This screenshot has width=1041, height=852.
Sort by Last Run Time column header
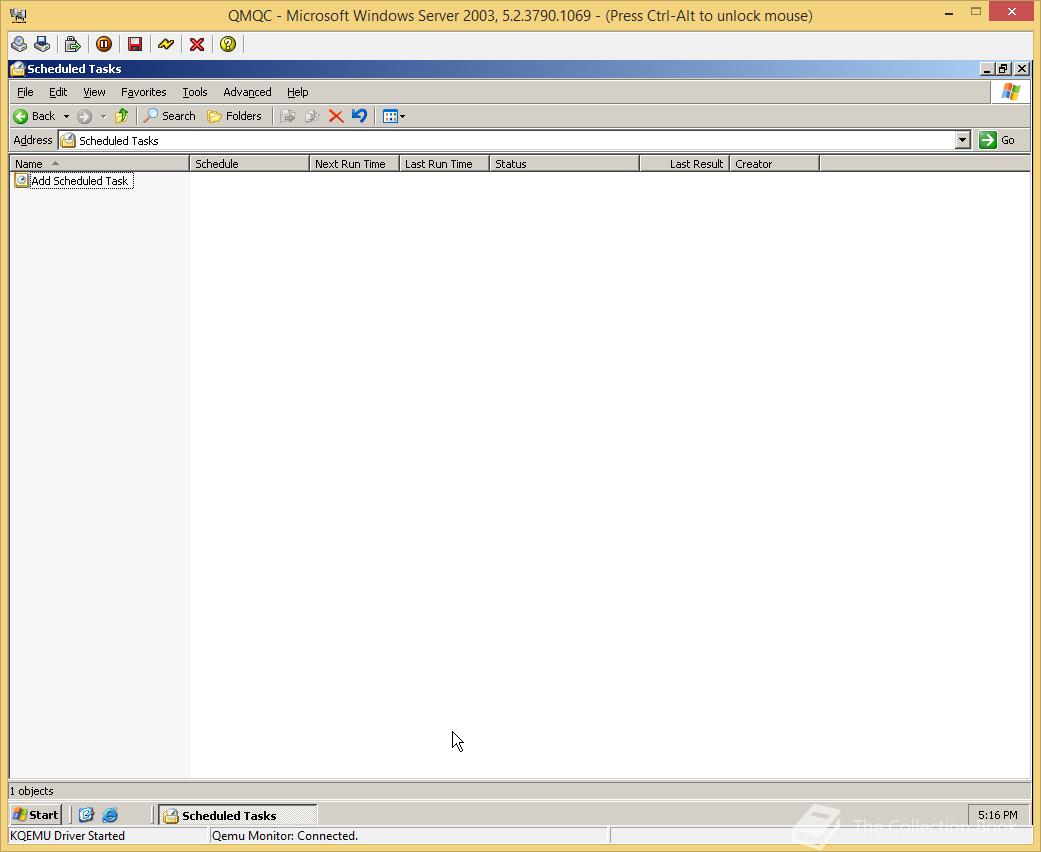tap(444, 163)
